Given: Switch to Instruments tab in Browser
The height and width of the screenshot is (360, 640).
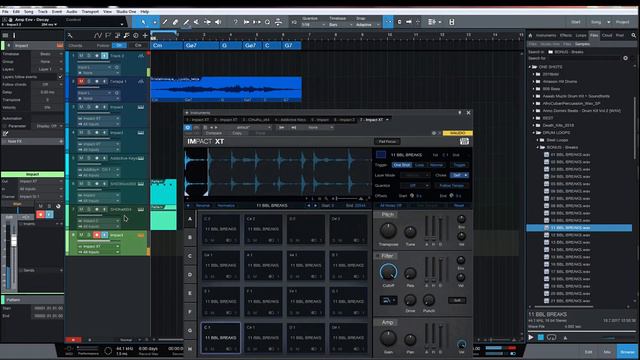Looking at the screenshot, I should point(546,36).
